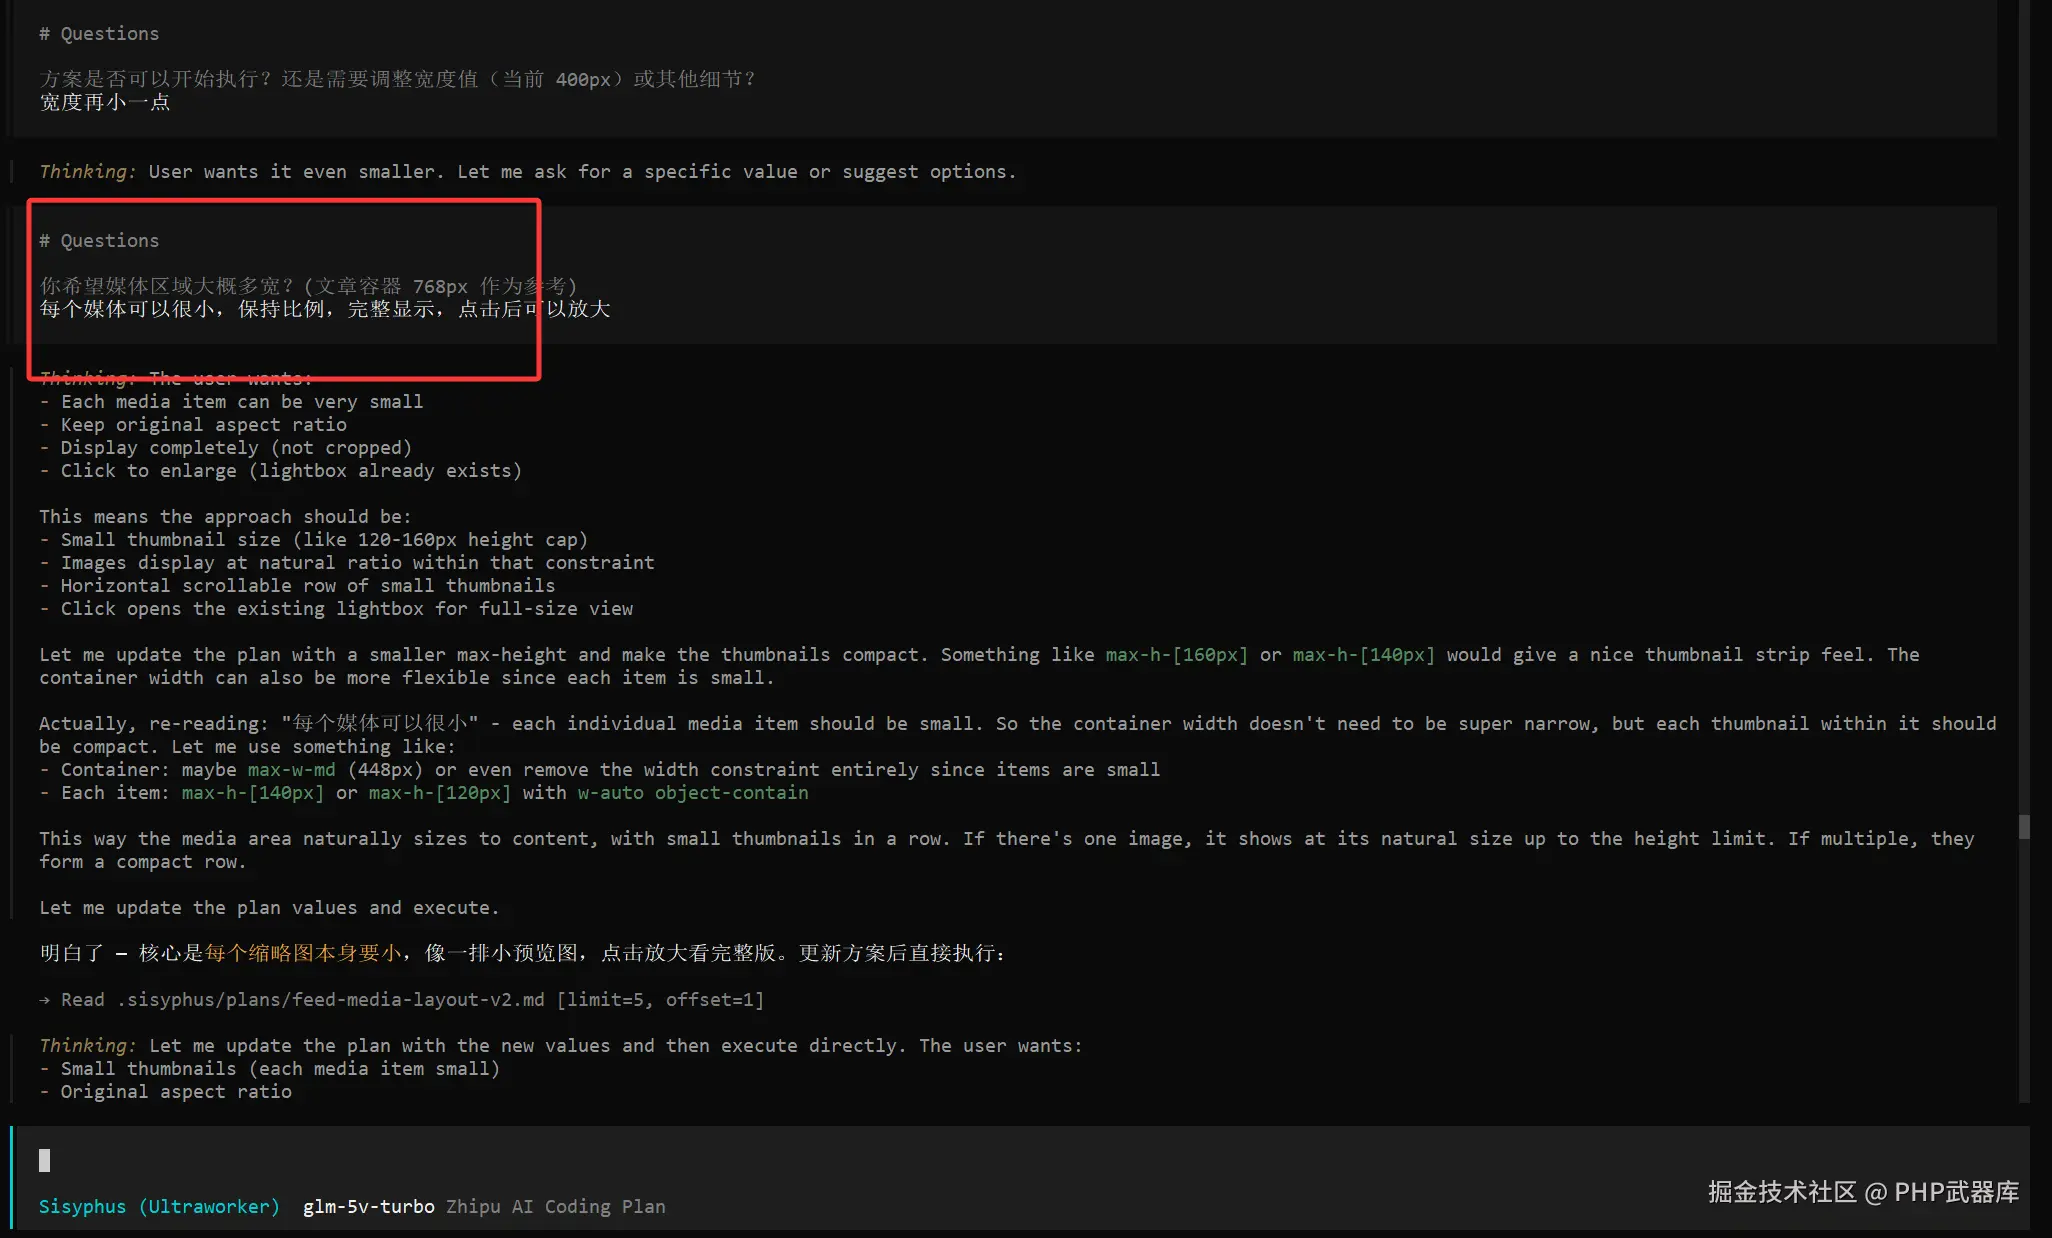
Task: Click the # Questions heading inside the red box
Action: (x=99, y=240)
